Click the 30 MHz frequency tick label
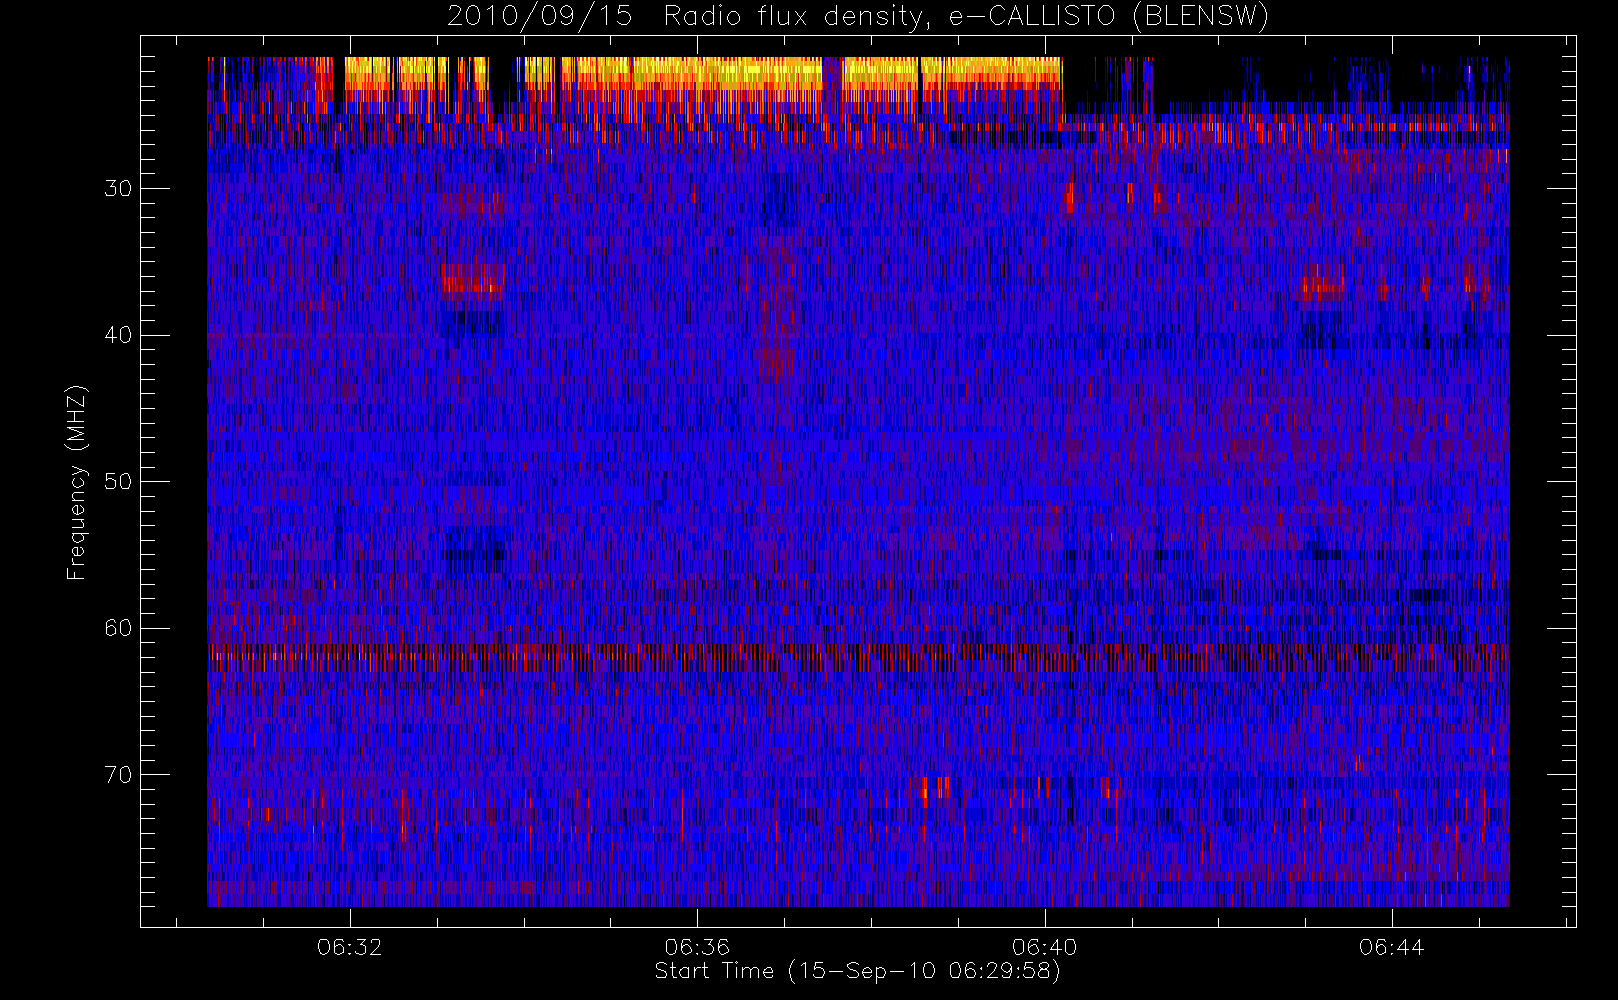Screen dimensions: 1618x1000 pyautogui.click(x=117, y=189)
